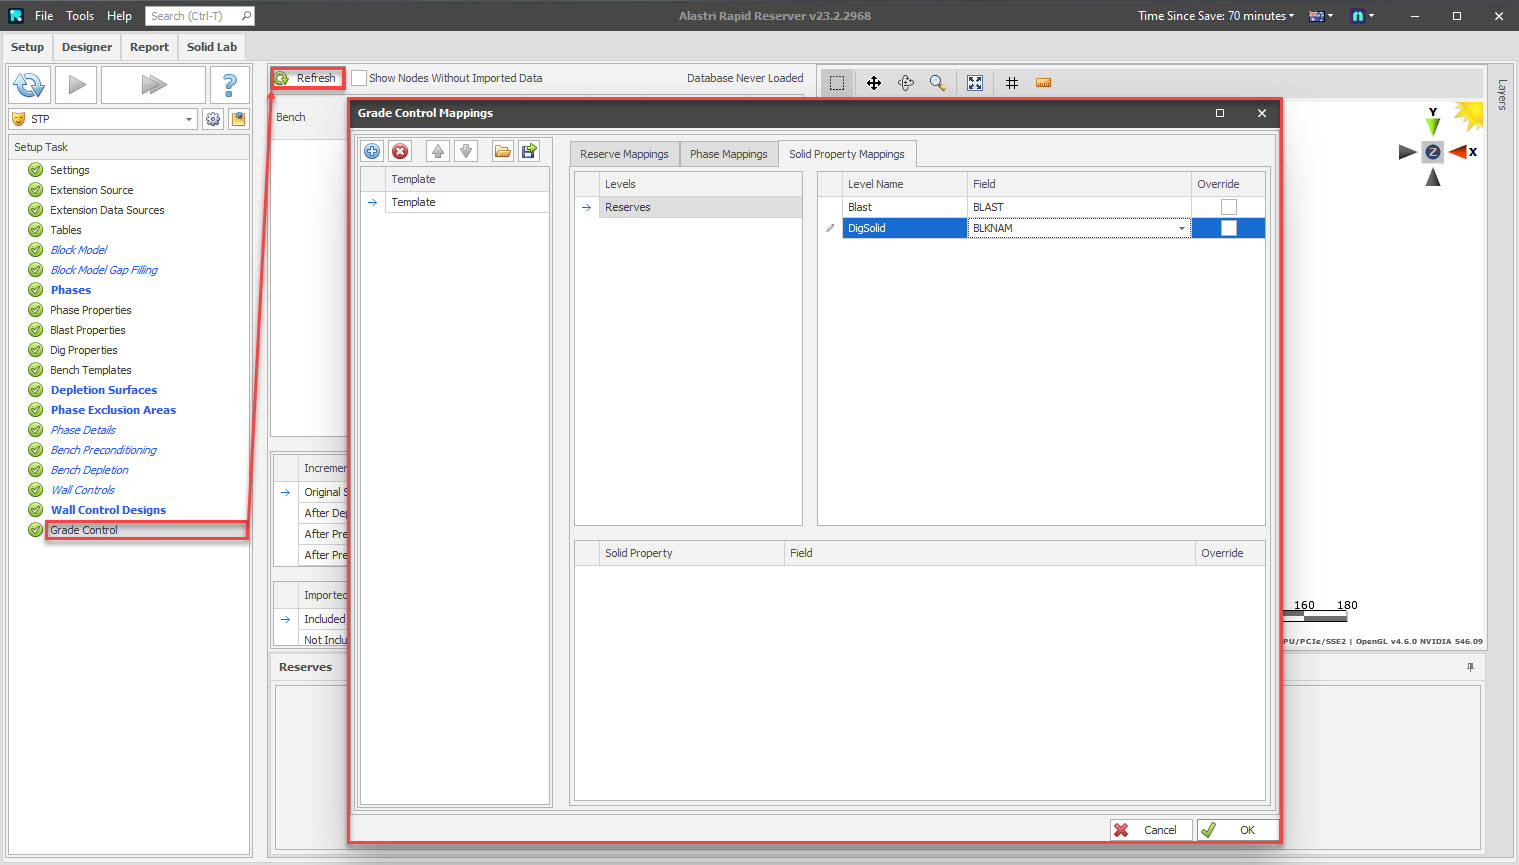Image resolution: width=1519 pixels, height=865 pixels.
Task: Check the Override box for DigSolid
Action: point(1228,228)
